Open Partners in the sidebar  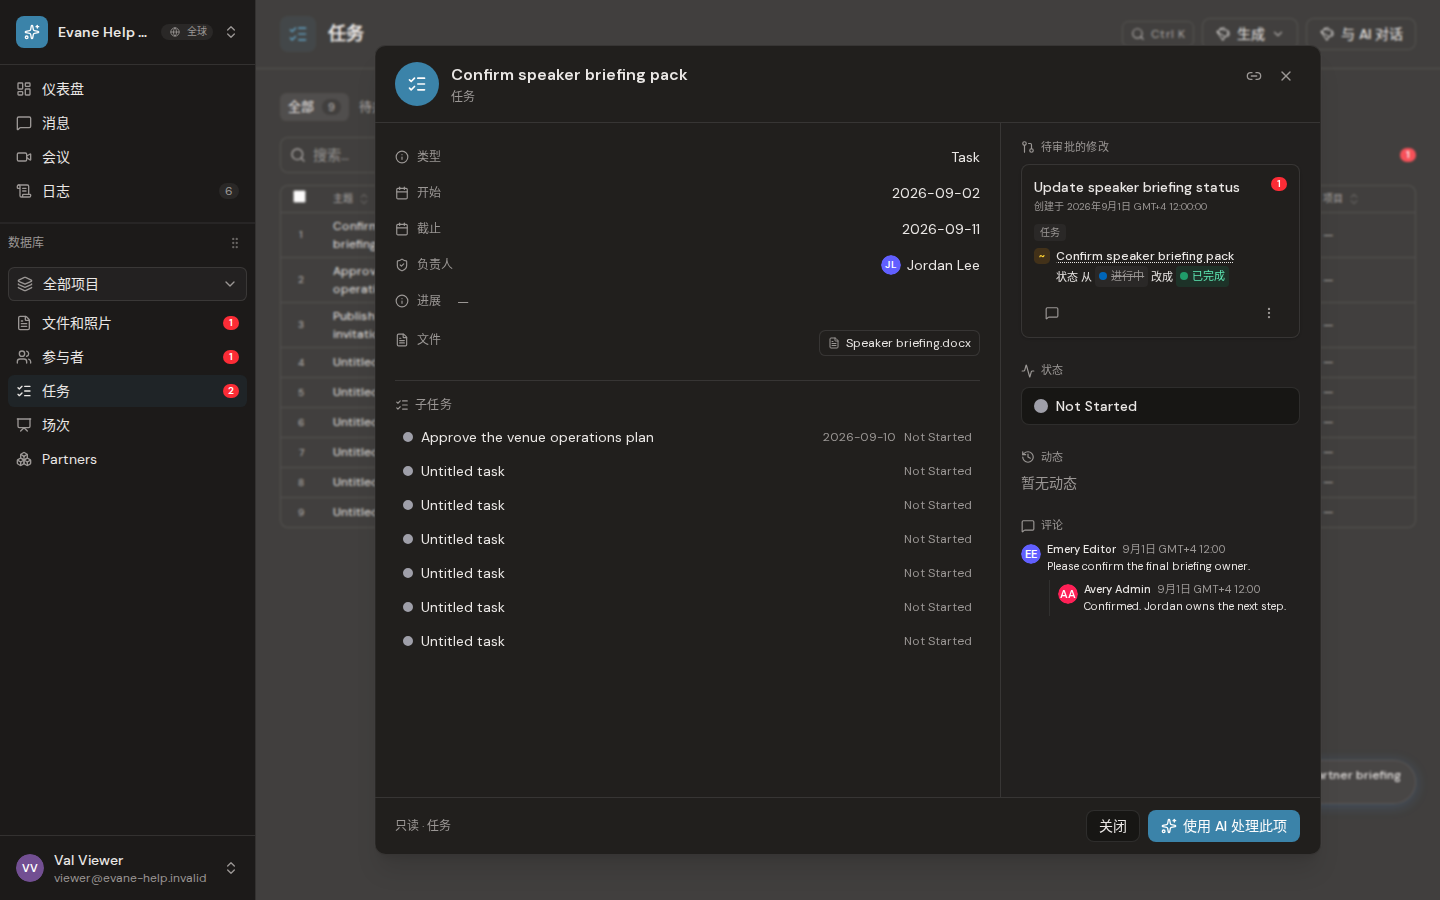click(x=127, y=459)
